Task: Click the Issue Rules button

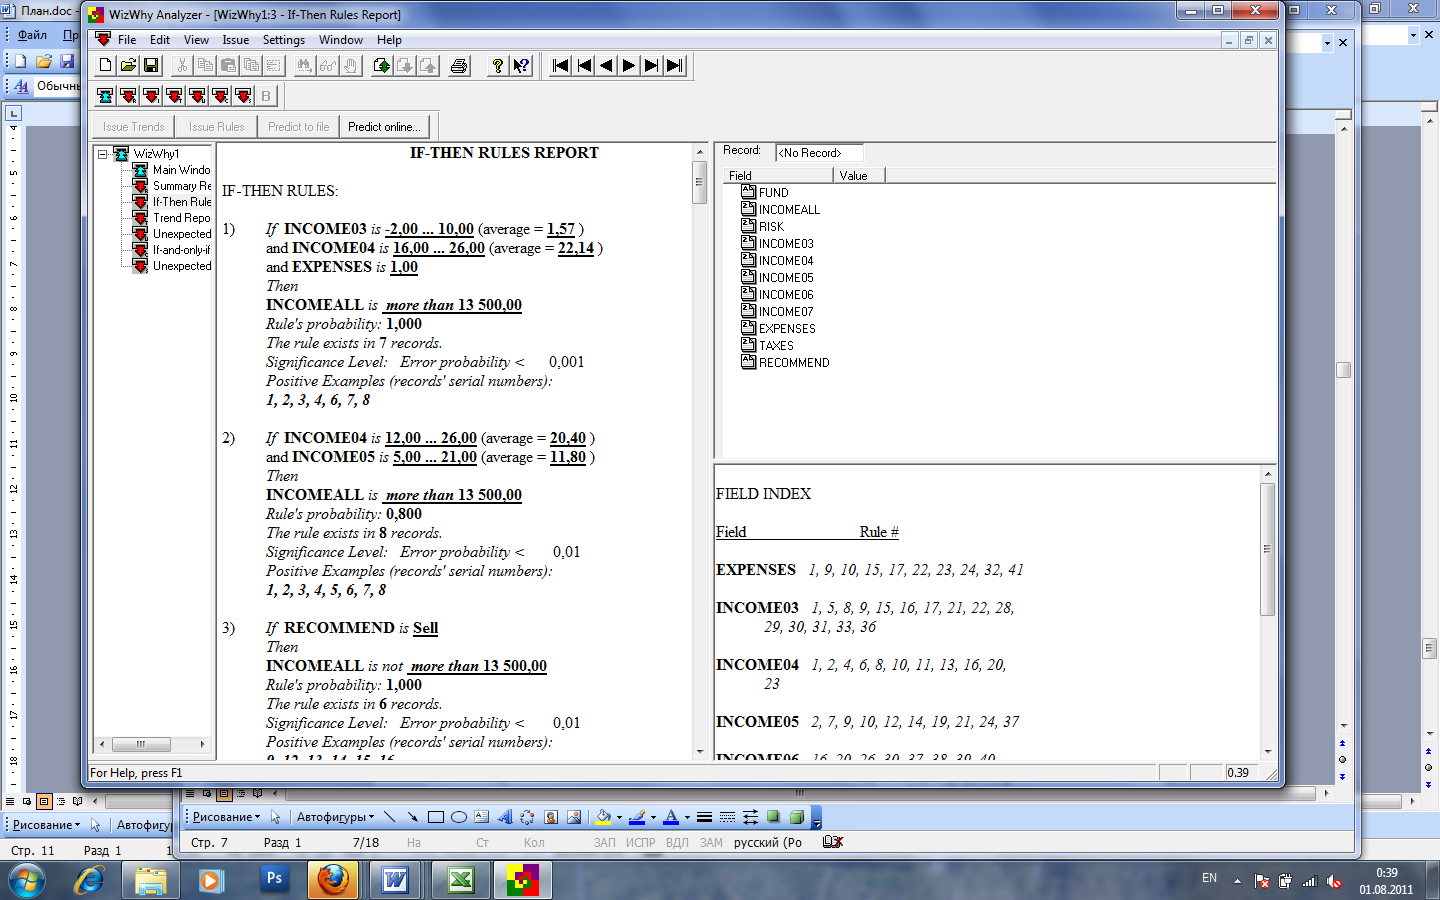Action: pos(216,127)
